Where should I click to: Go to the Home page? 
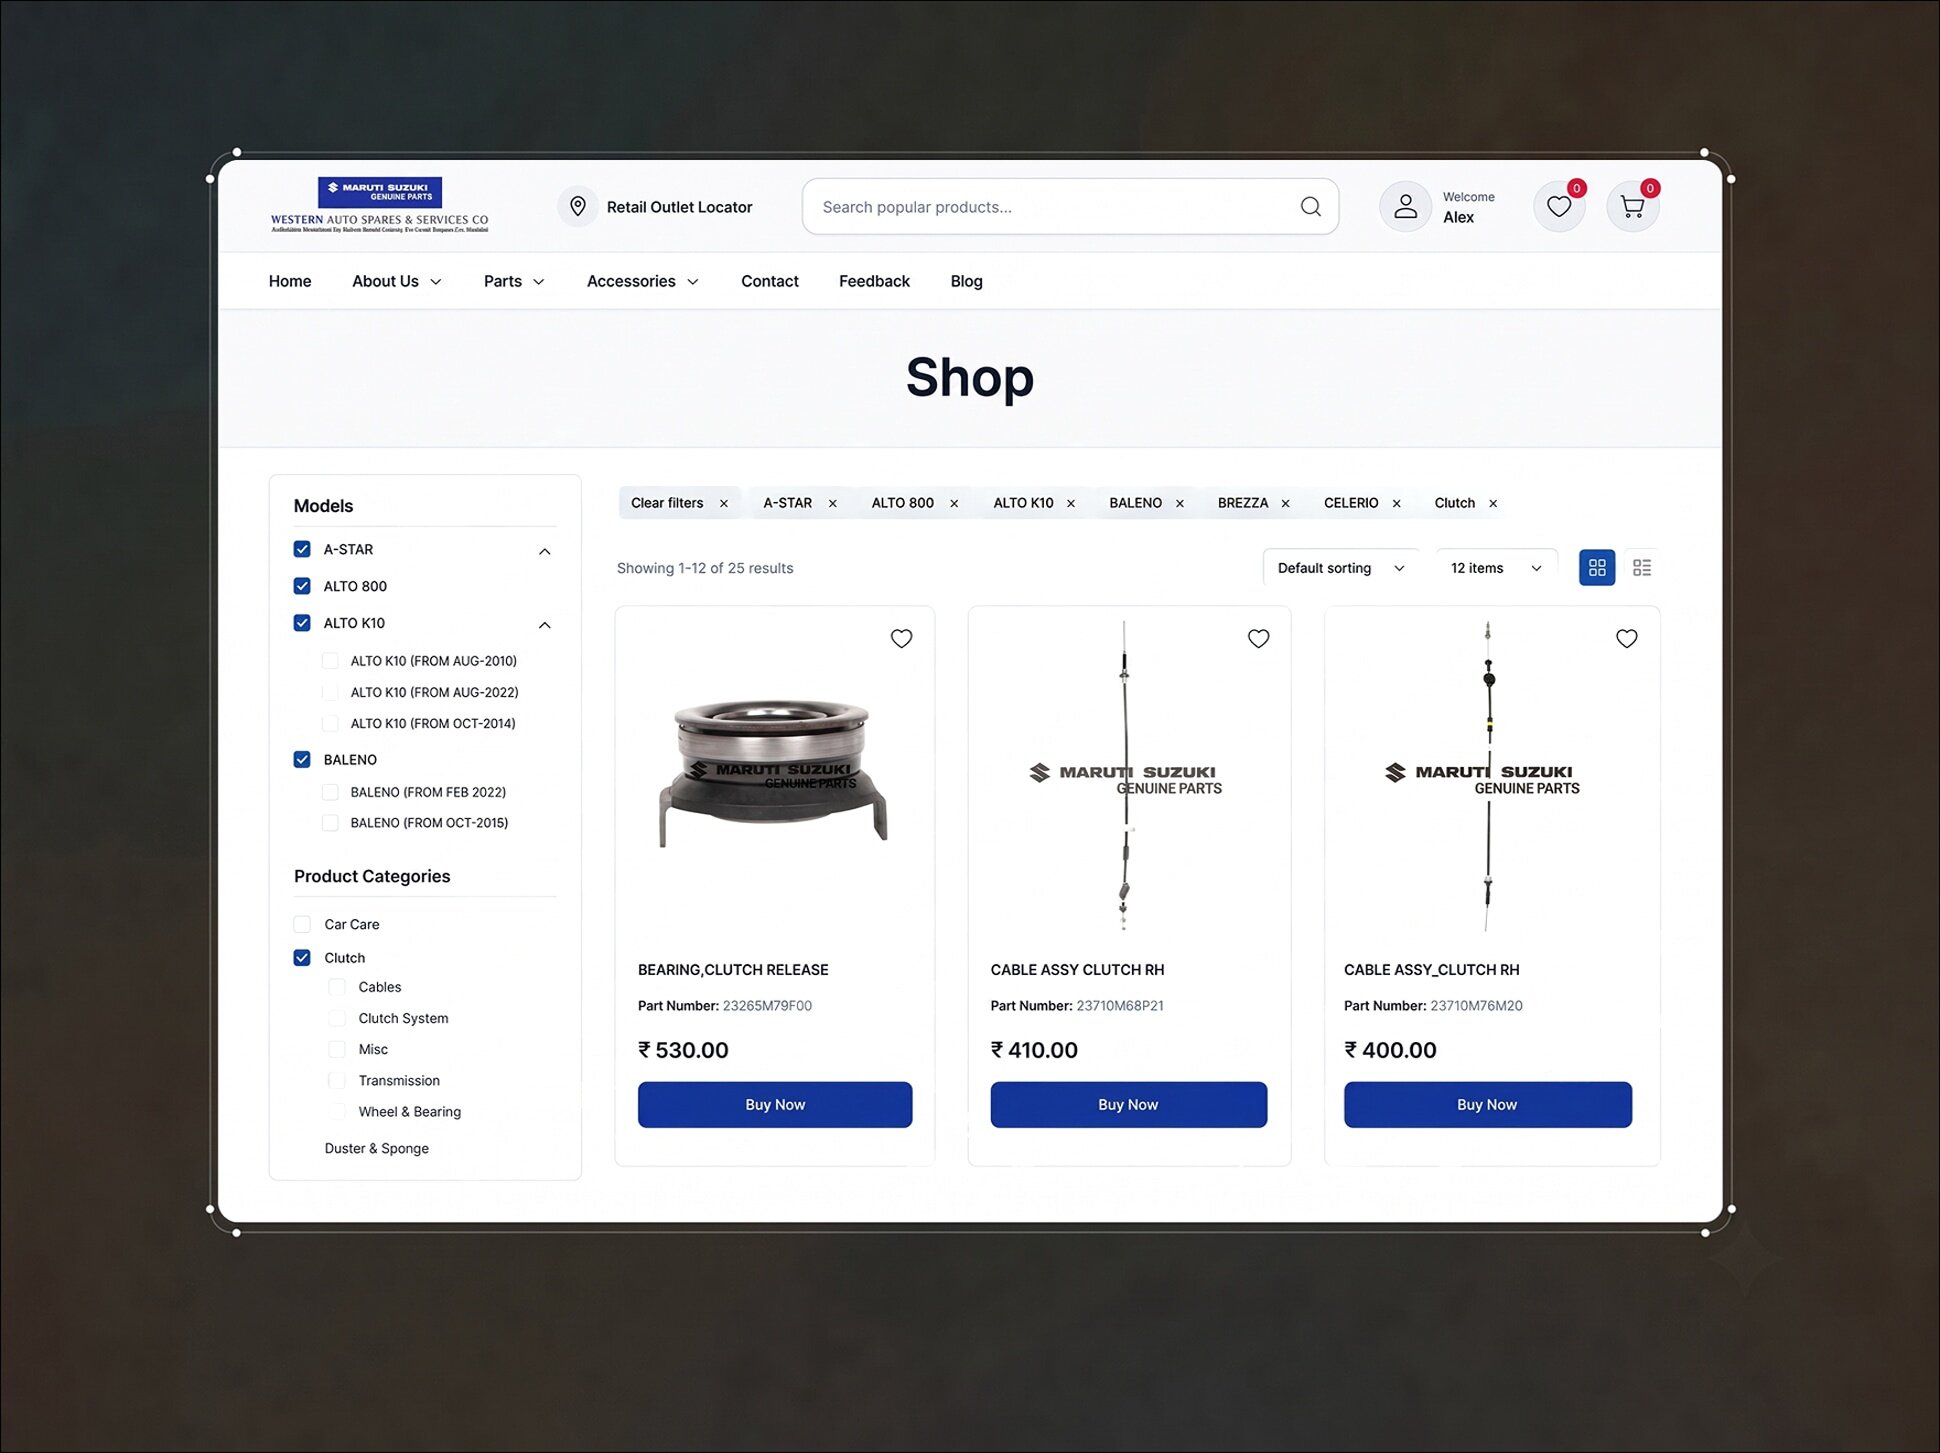[x=290, y=282]
